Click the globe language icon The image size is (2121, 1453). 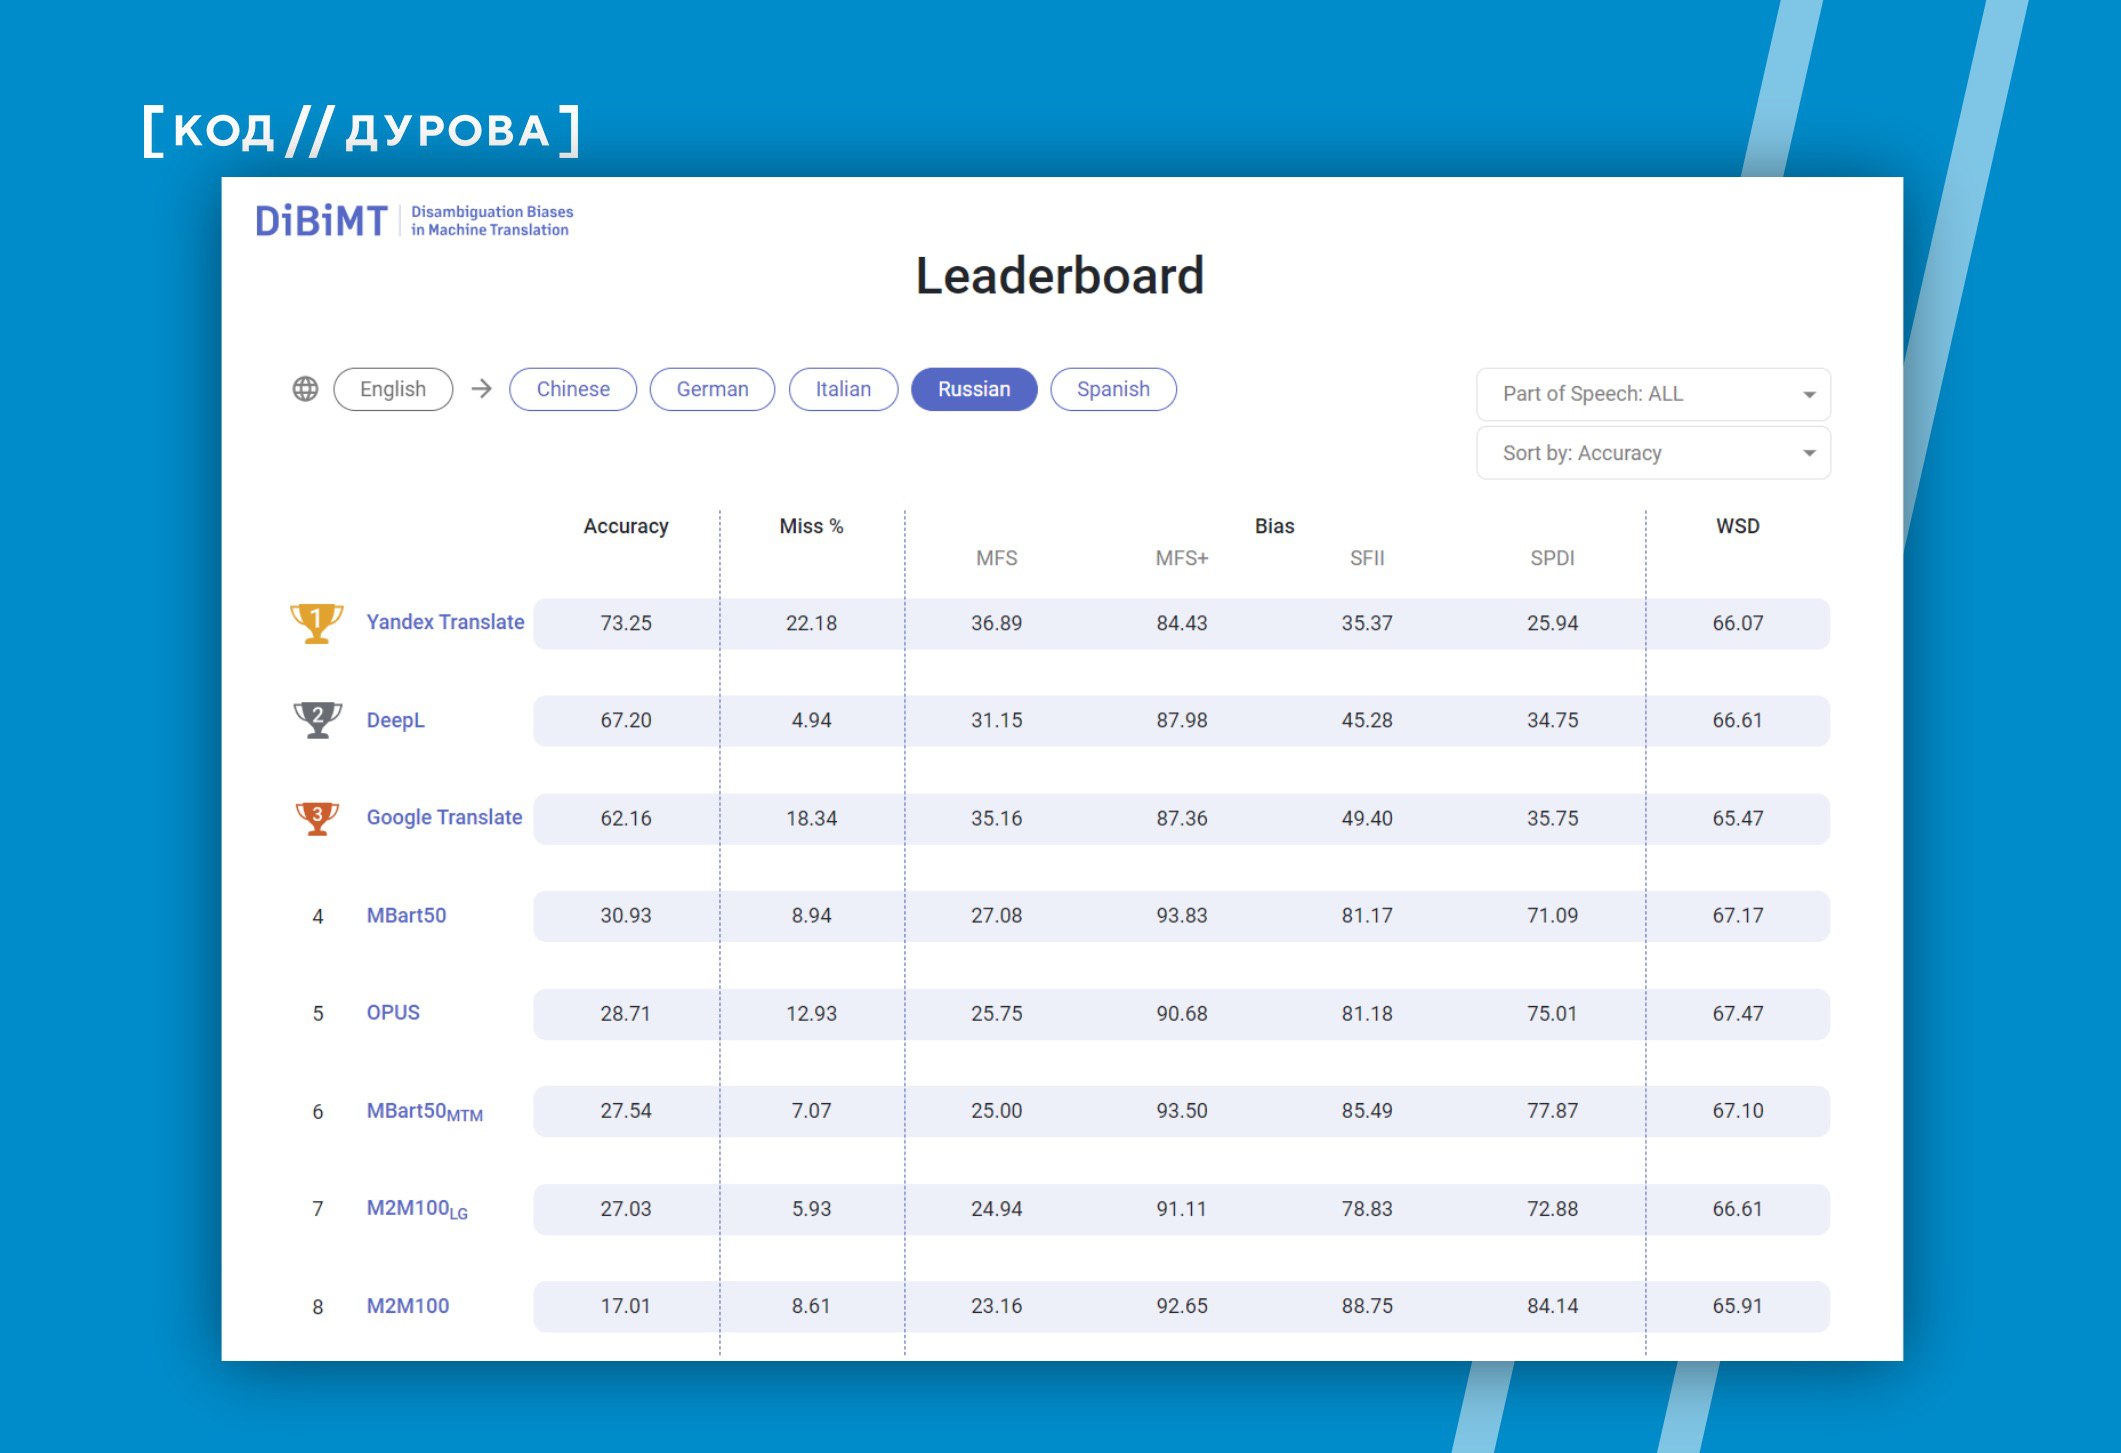pos(305,389)
